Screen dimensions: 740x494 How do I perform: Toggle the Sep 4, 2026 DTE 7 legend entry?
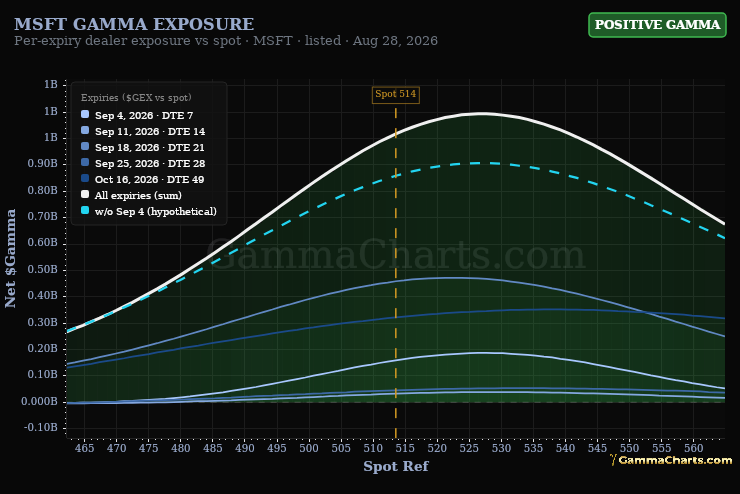137,115
